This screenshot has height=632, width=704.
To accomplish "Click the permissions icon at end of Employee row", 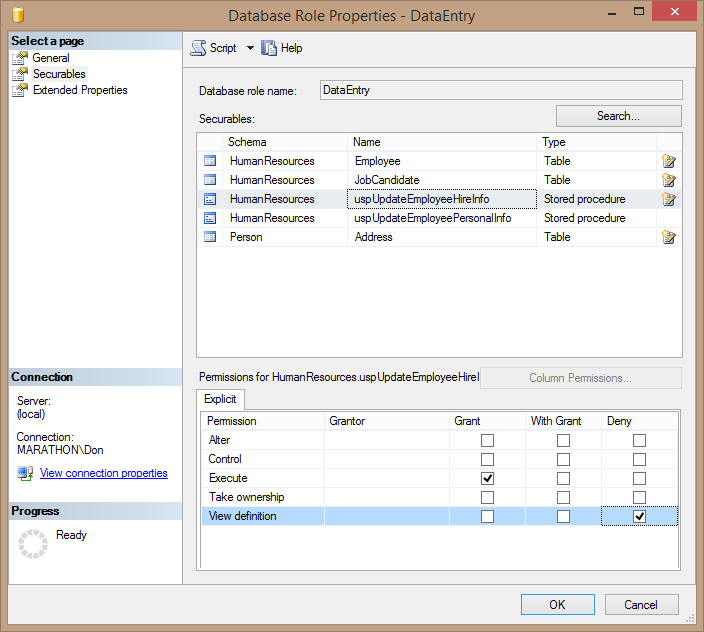I will point(669,161).
